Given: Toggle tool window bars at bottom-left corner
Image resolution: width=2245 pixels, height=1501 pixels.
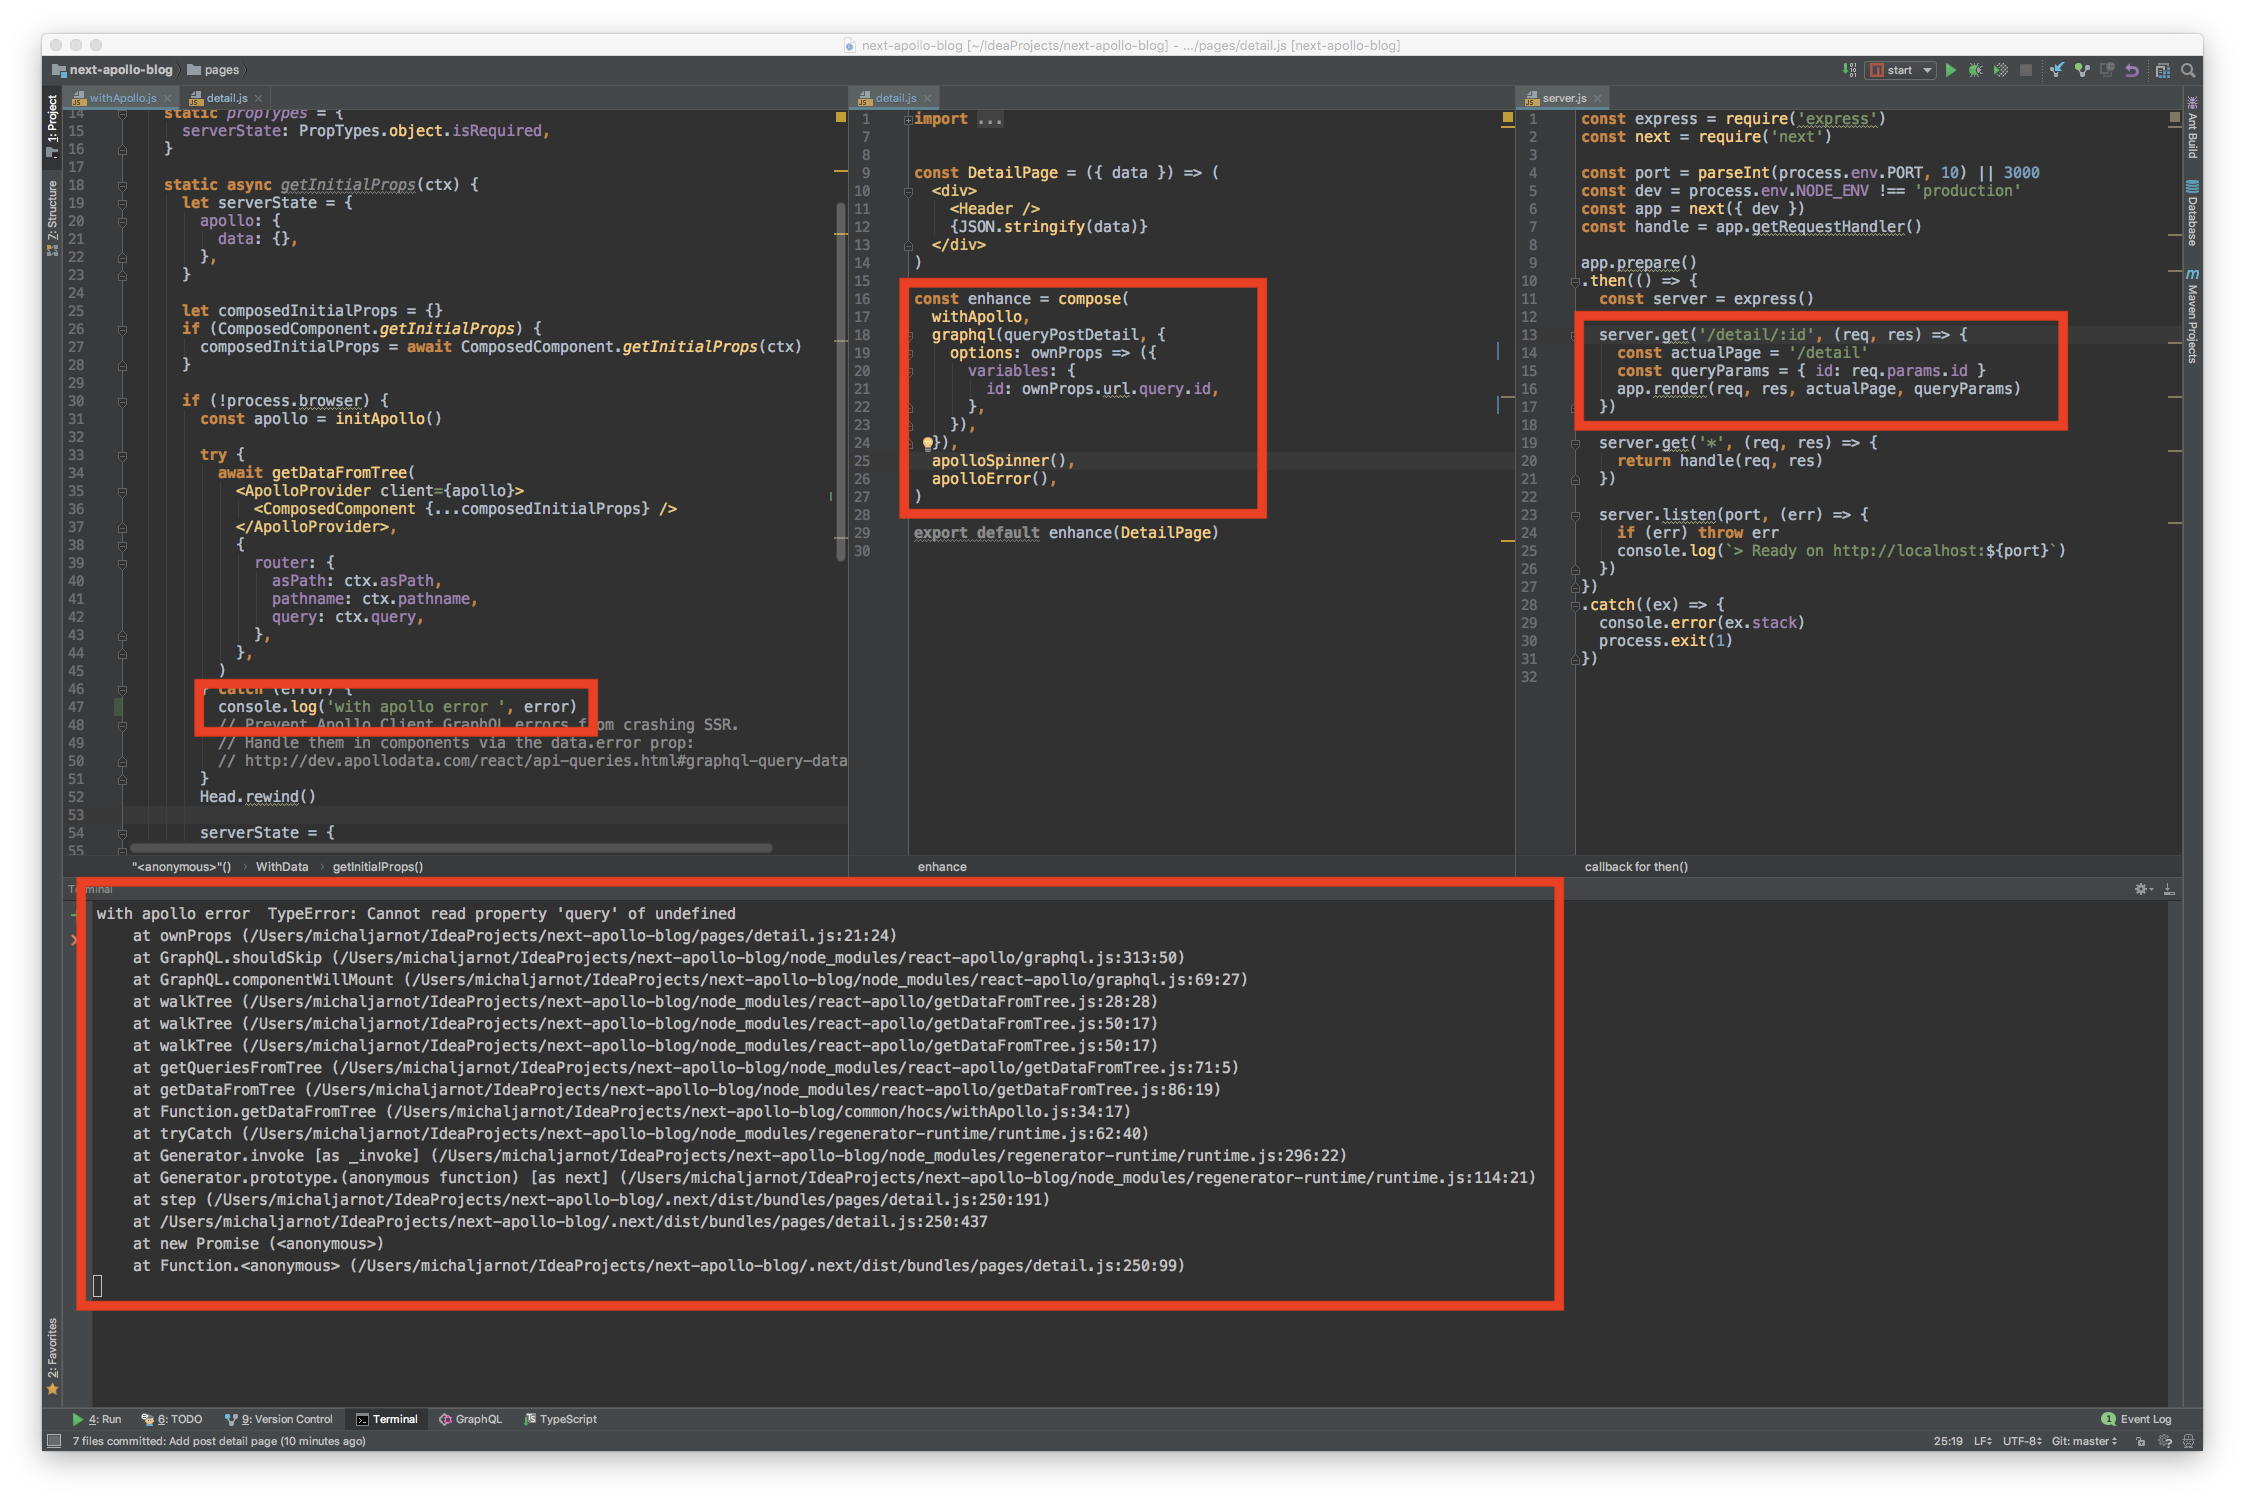Looking at the screenshot, I should pos(54,1441).
